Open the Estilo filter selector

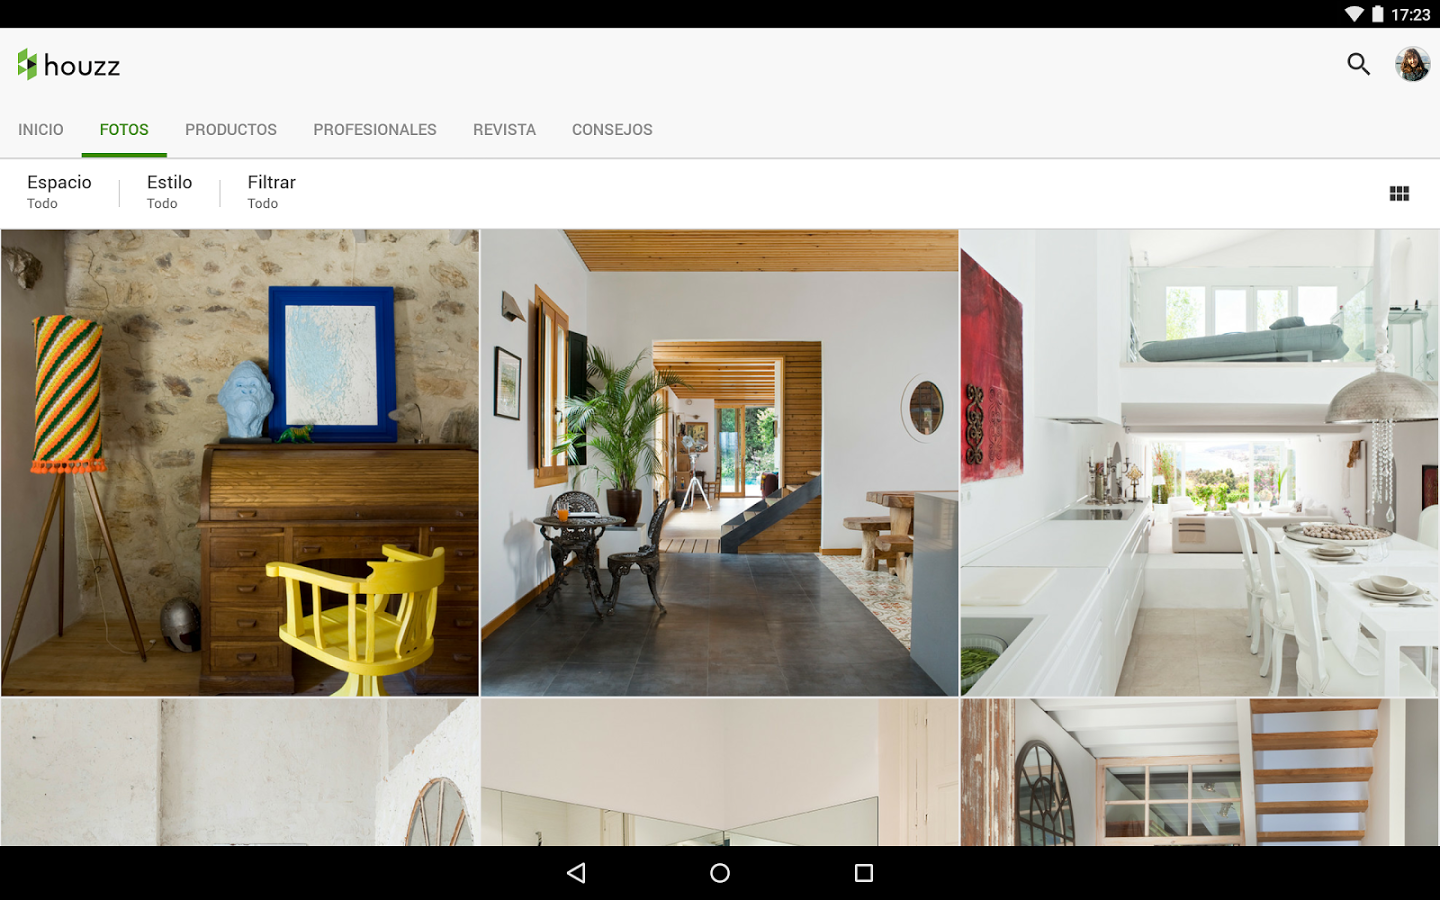click(169, 190)
